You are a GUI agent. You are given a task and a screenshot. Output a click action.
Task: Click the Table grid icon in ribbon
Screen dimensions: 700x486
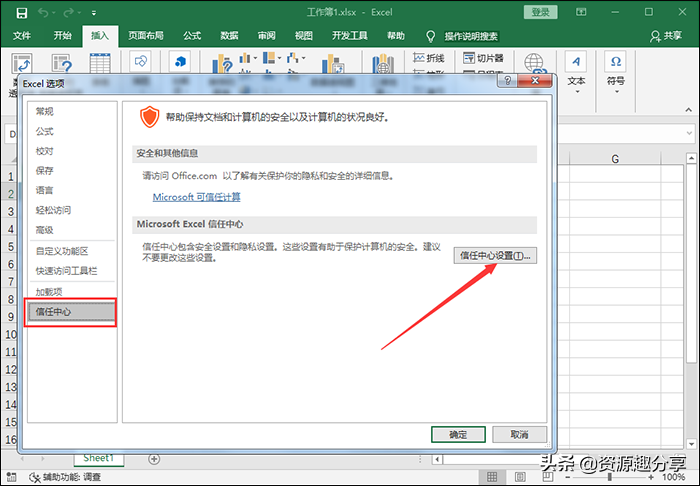[100, 63]
